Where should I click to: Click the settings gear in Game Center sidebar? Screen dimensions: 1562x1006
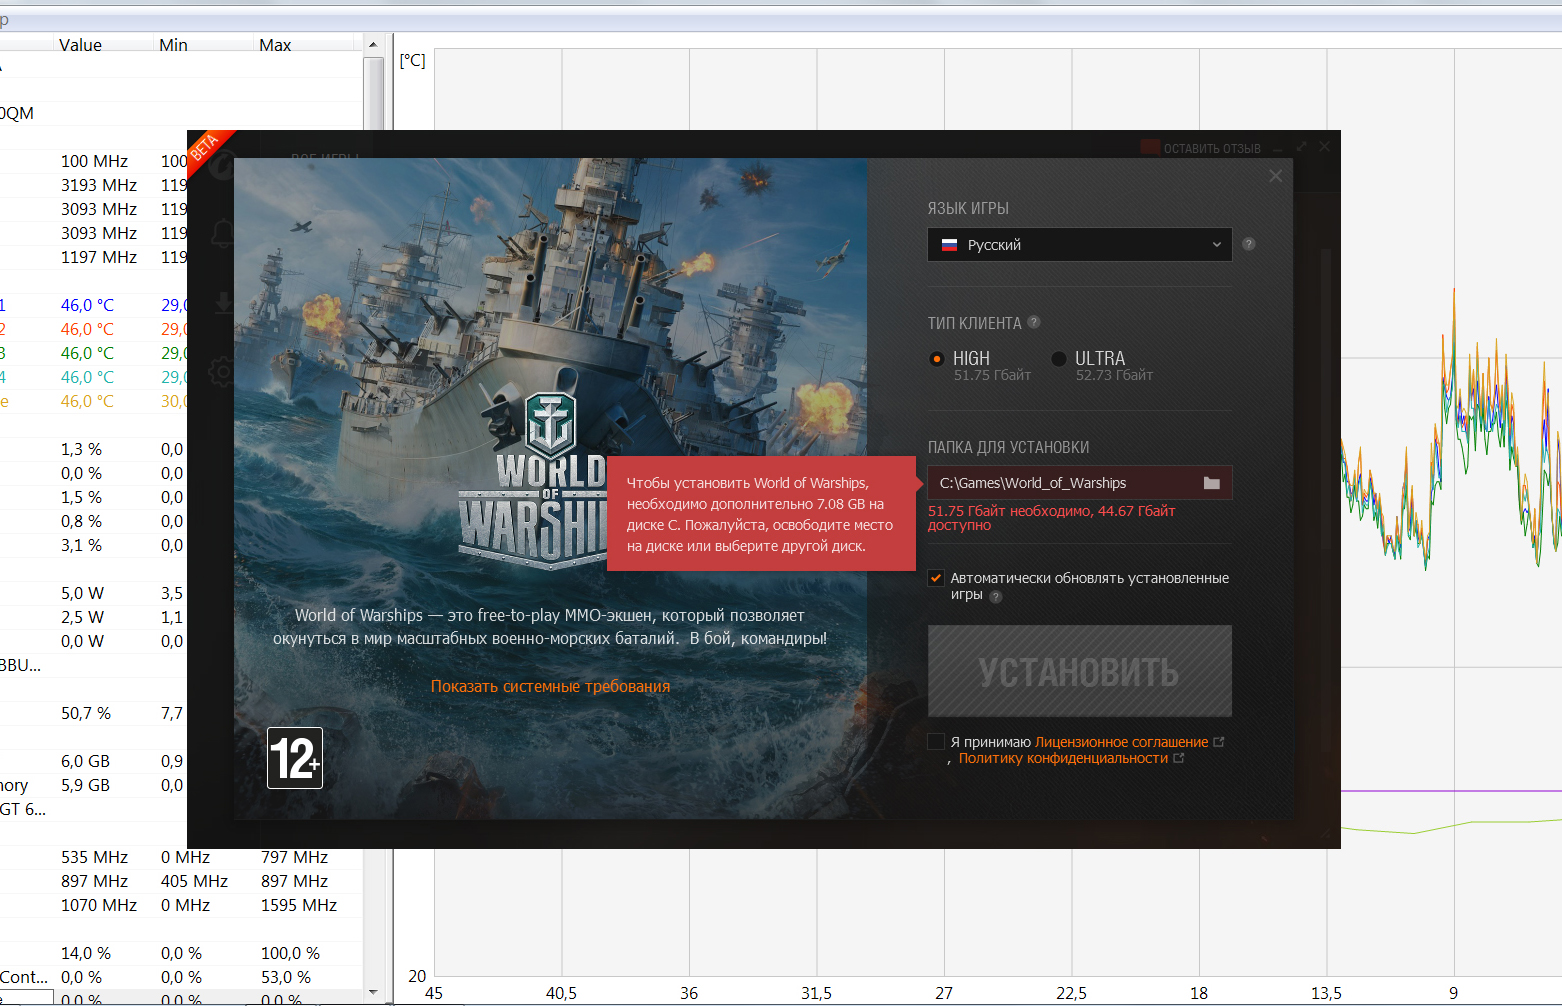[x=222, y=373]
